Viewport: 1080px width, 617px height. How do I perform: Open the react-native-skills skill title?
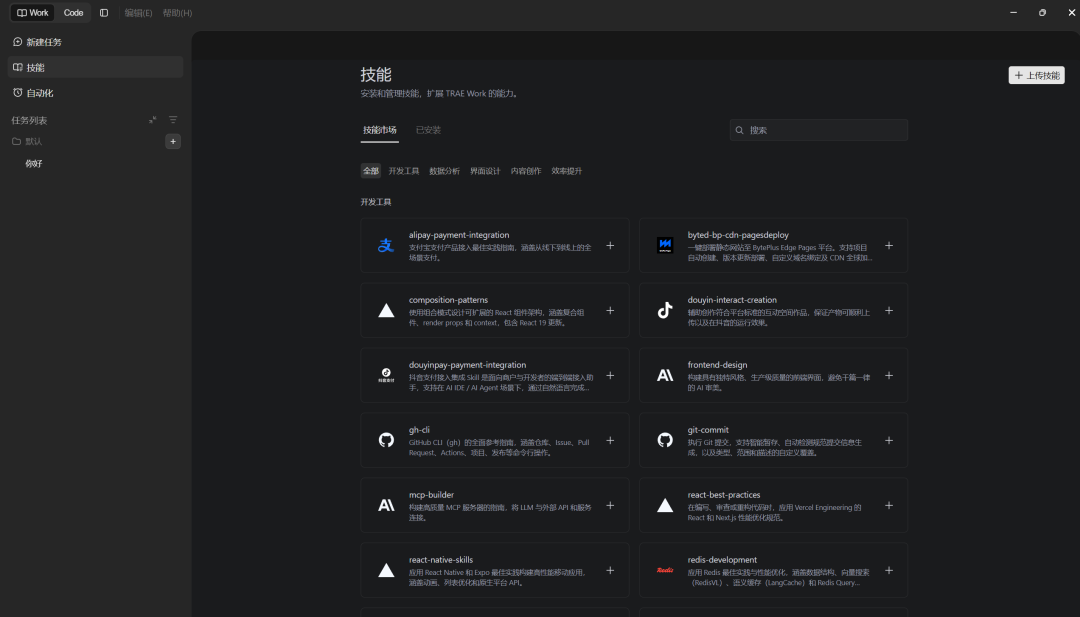coord(441,560)
